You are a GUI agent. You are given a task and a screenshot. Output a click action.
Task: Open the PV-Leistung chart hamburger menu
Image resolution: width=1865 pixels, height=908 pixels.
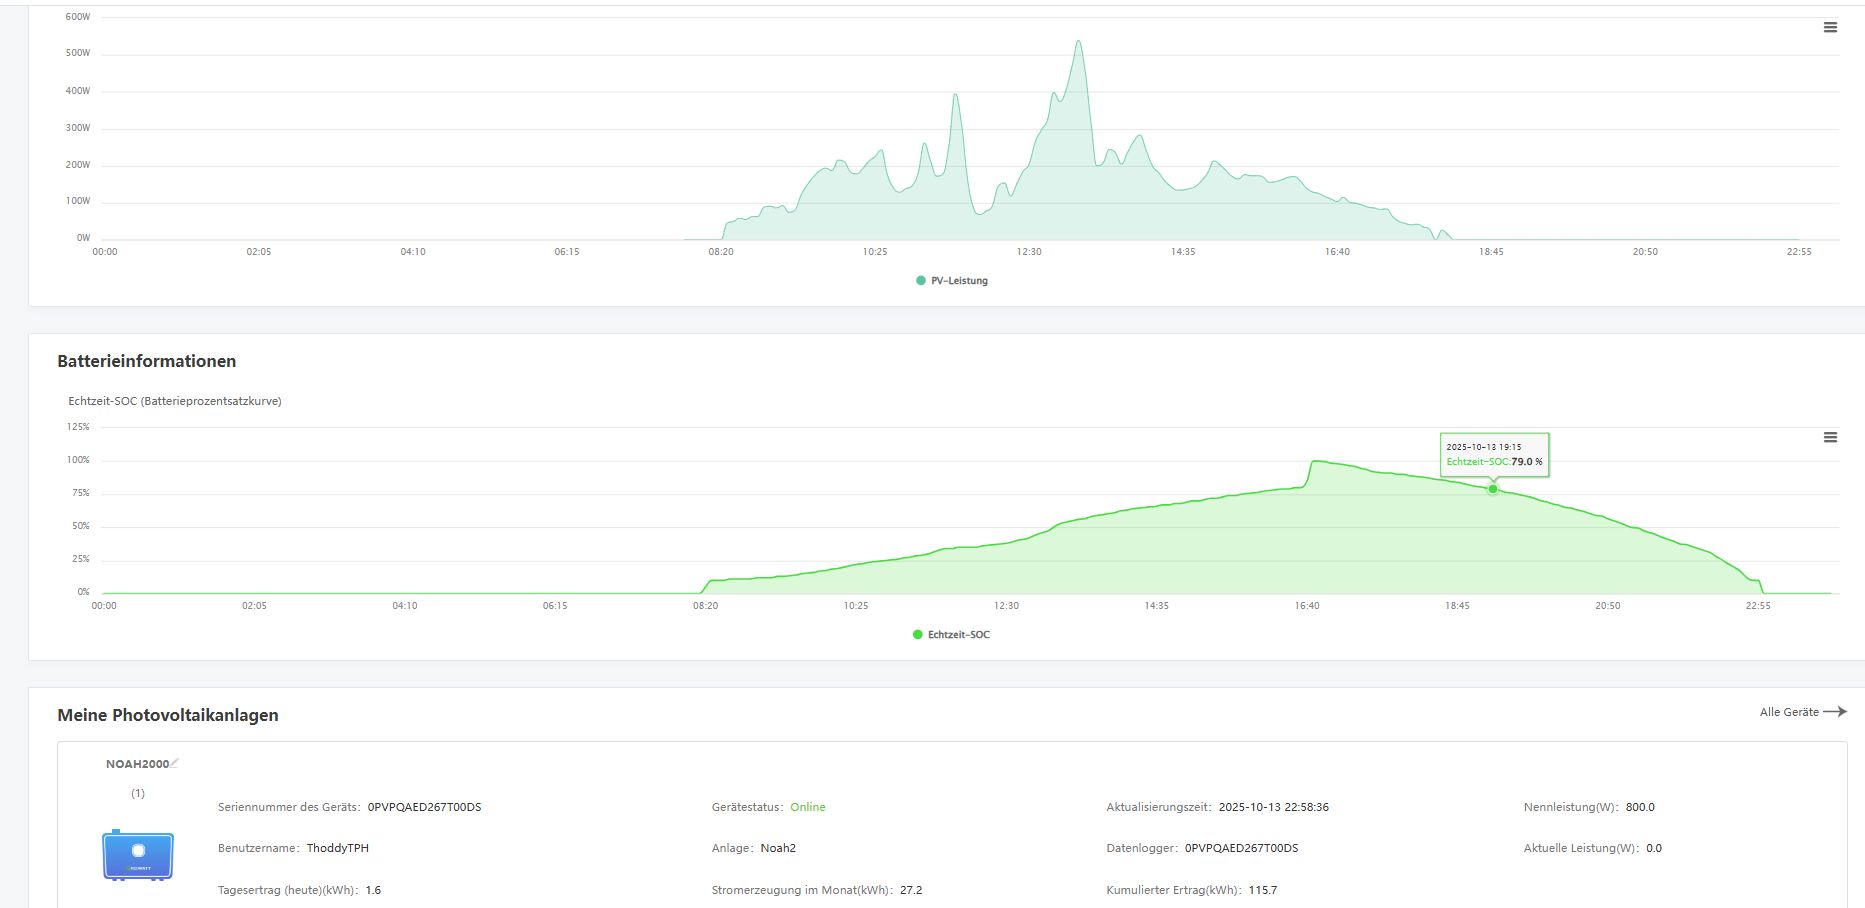pos(1830,28)
